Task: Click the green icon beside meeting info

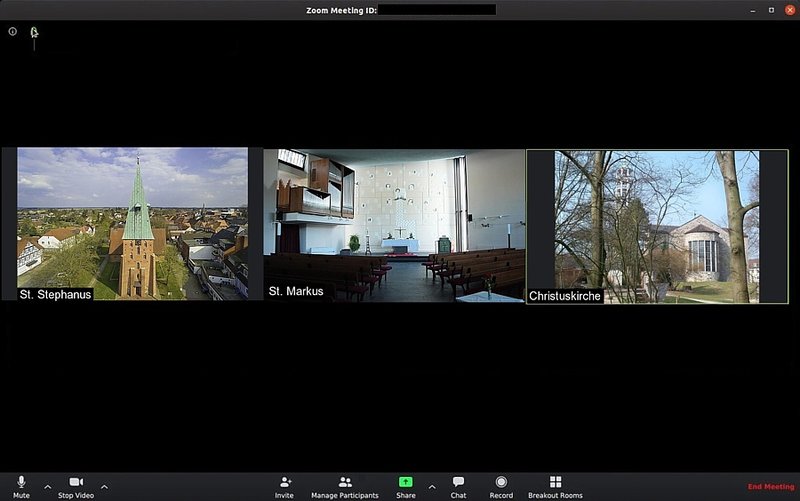Action: coord(34,32)
